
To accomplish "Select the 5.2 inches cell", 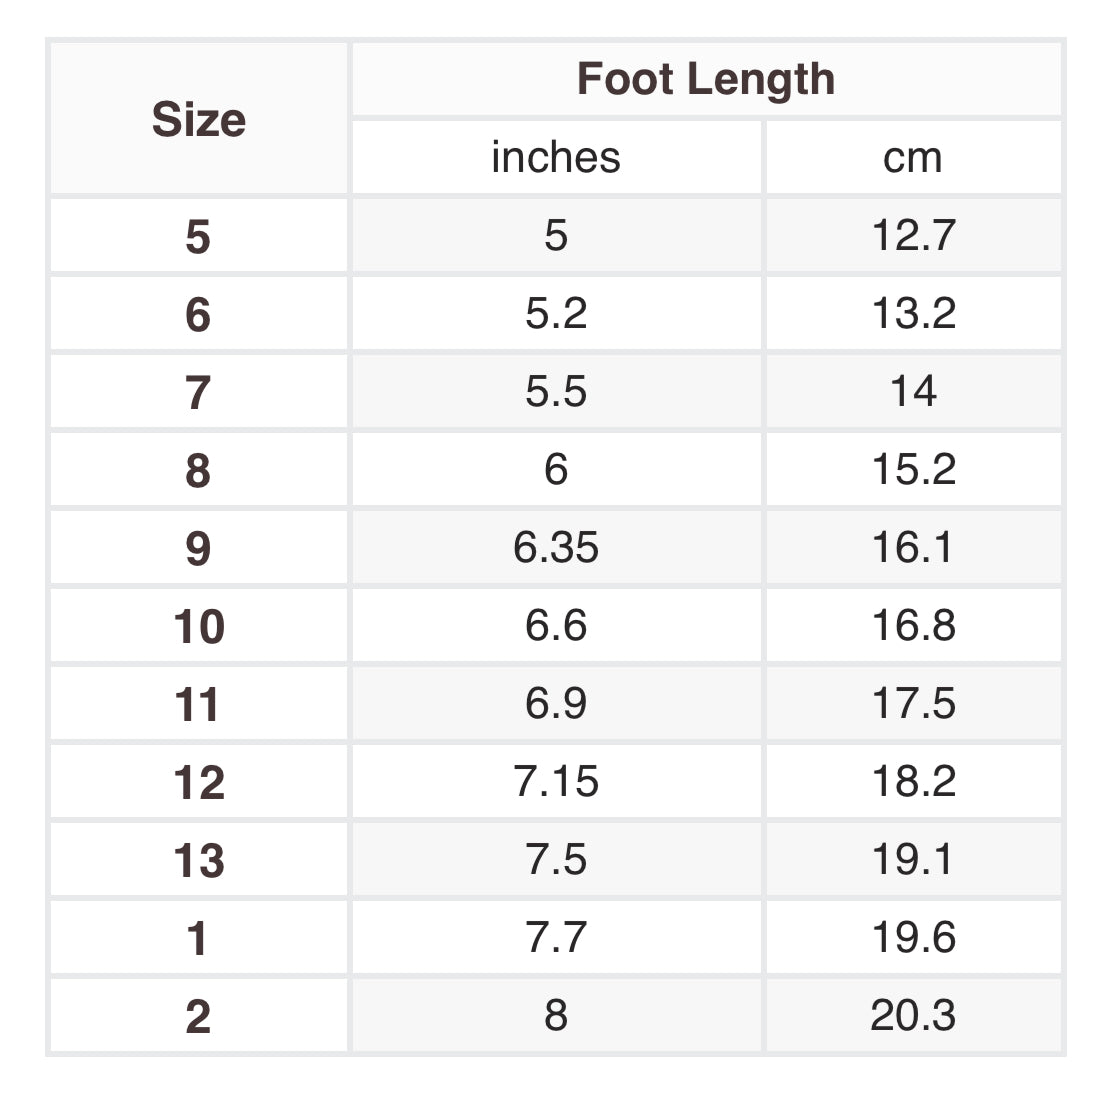I will click(556, 314).
